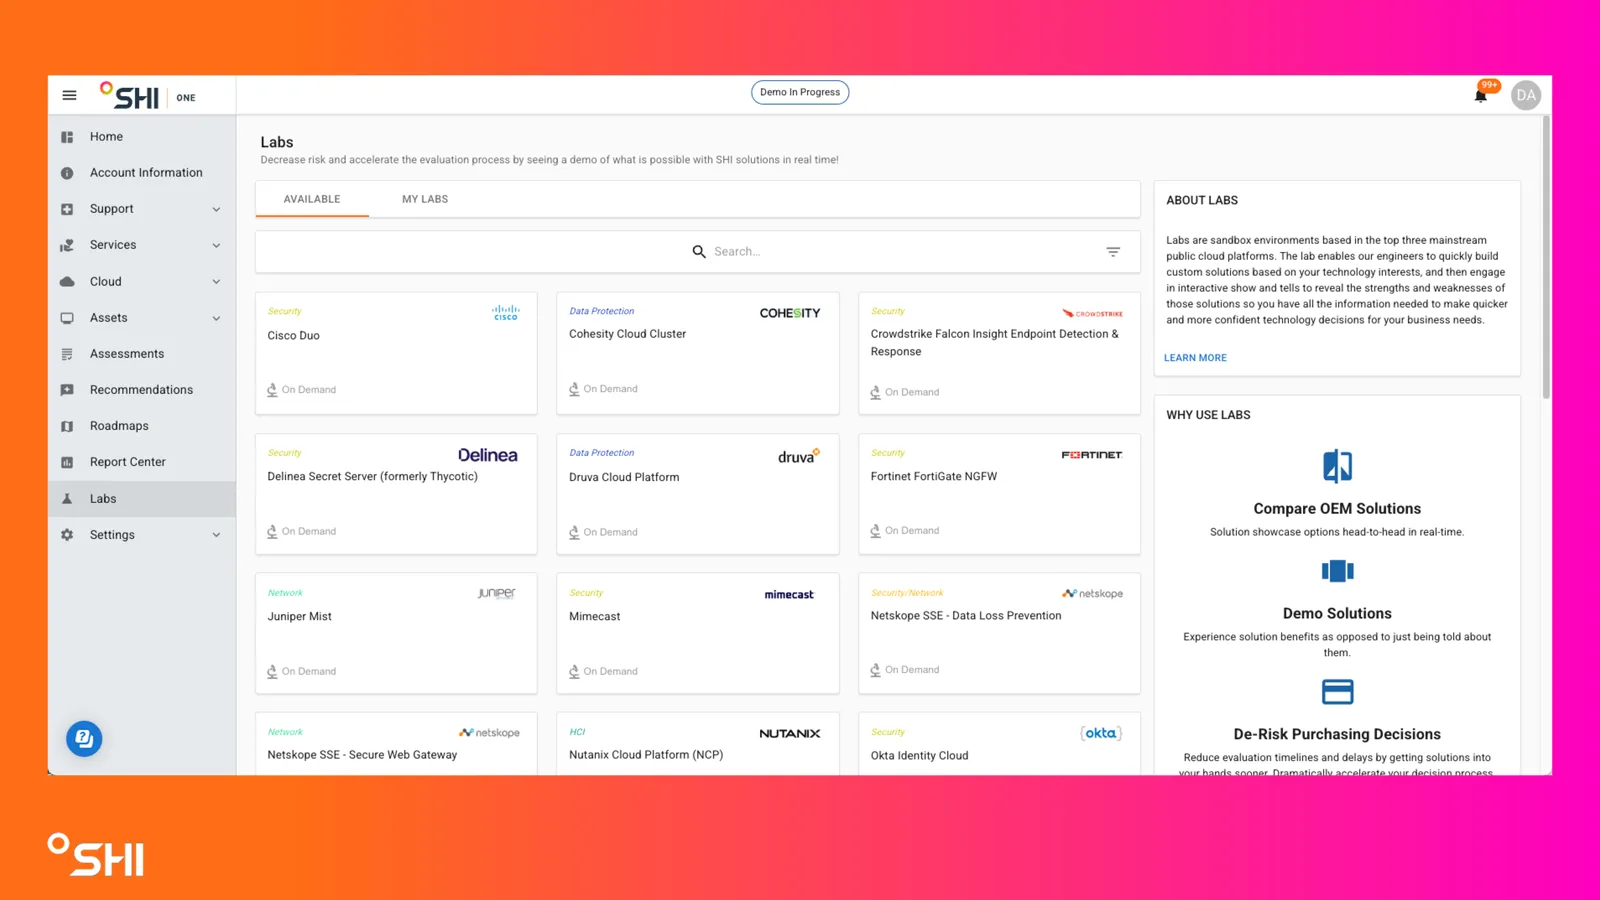Open the Cisco Duo lab card
This screenshot has width=1600, height=900.
pos(396,353)
